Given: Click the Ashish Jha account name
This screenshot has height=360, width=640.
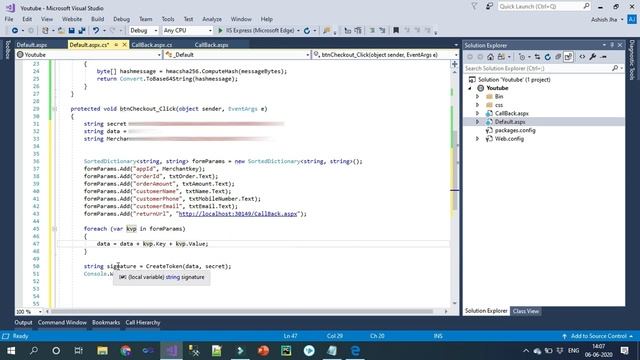Looking at the screenshot, I should coord(604,19).
